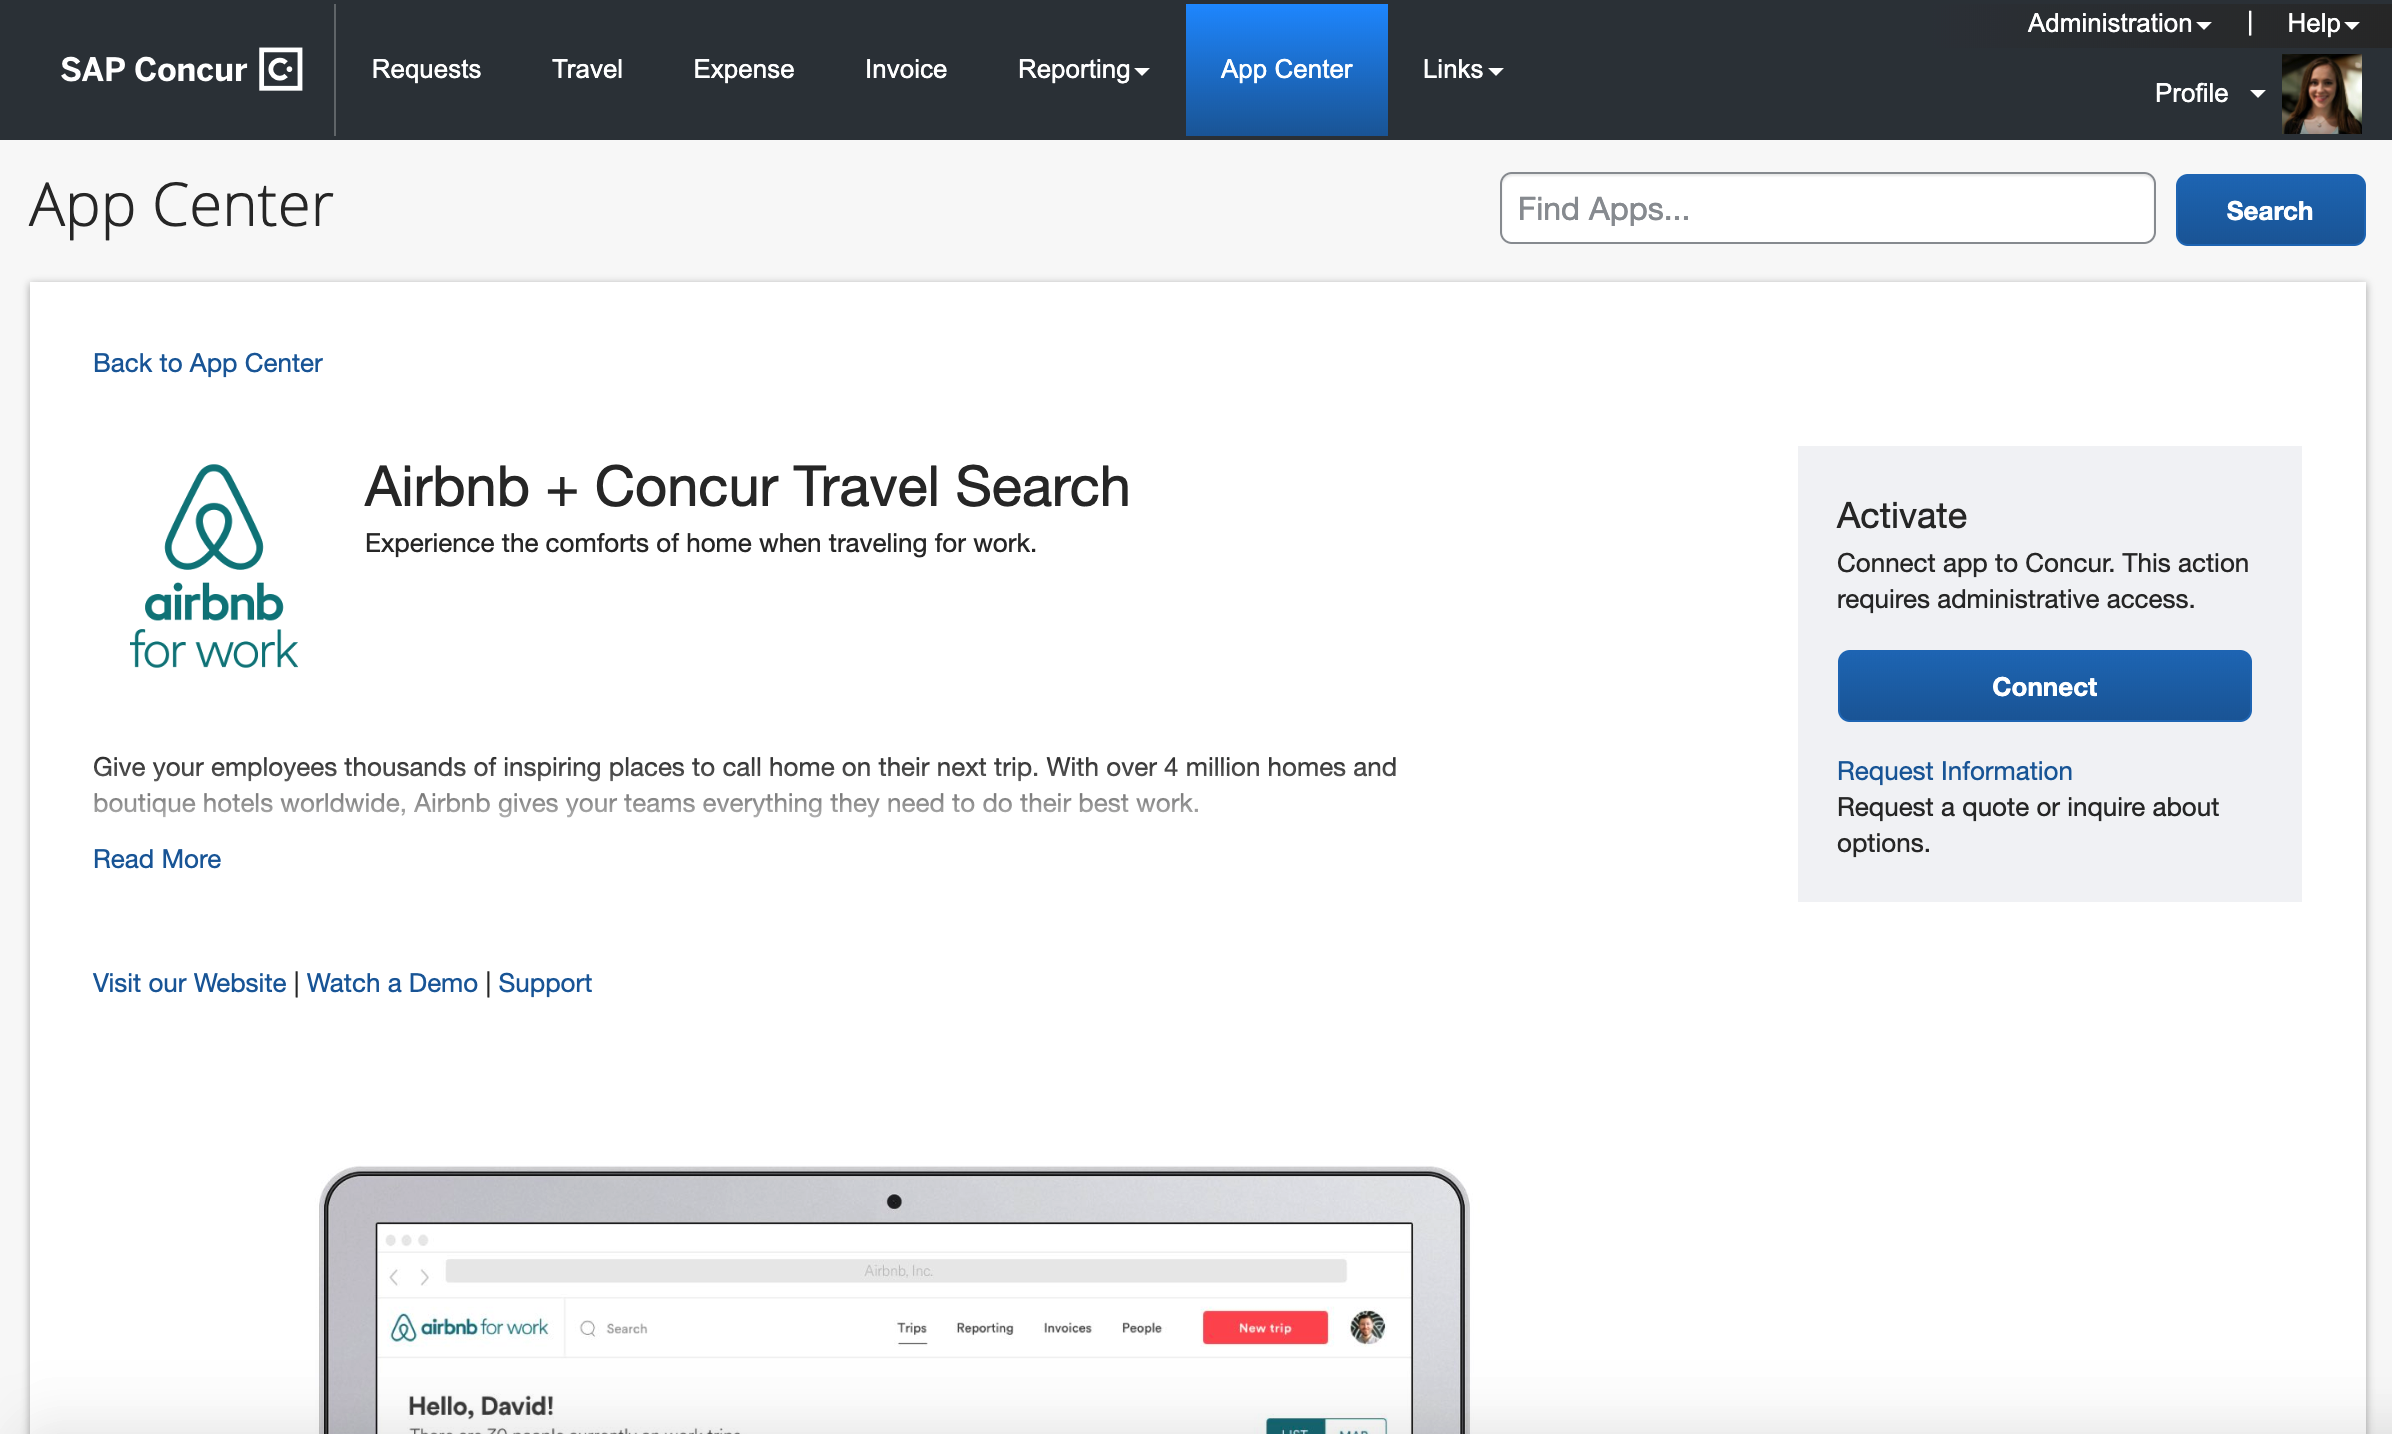Click the Watch a Demo link
Screen dimensions: 2392x1434
(x=392, y=983)
